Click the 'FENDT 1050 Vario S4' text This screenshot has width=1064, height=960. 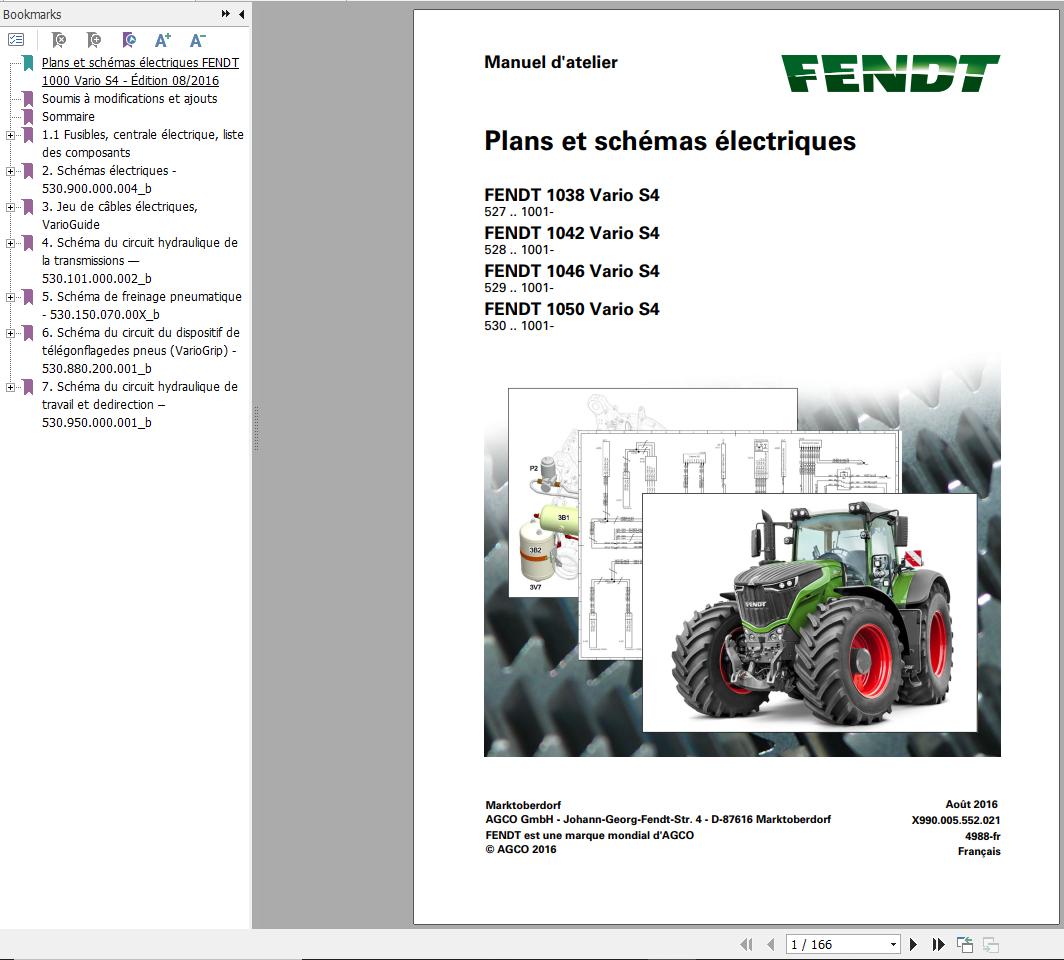pyautogui.click(x=571, y=309)
